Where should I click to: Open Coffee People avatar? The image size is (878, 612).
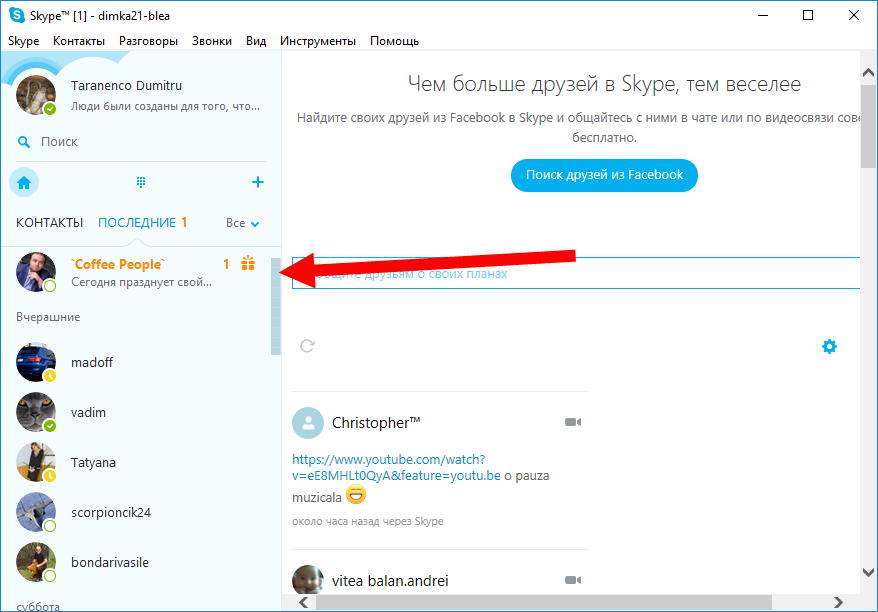[x=36, y=272]
